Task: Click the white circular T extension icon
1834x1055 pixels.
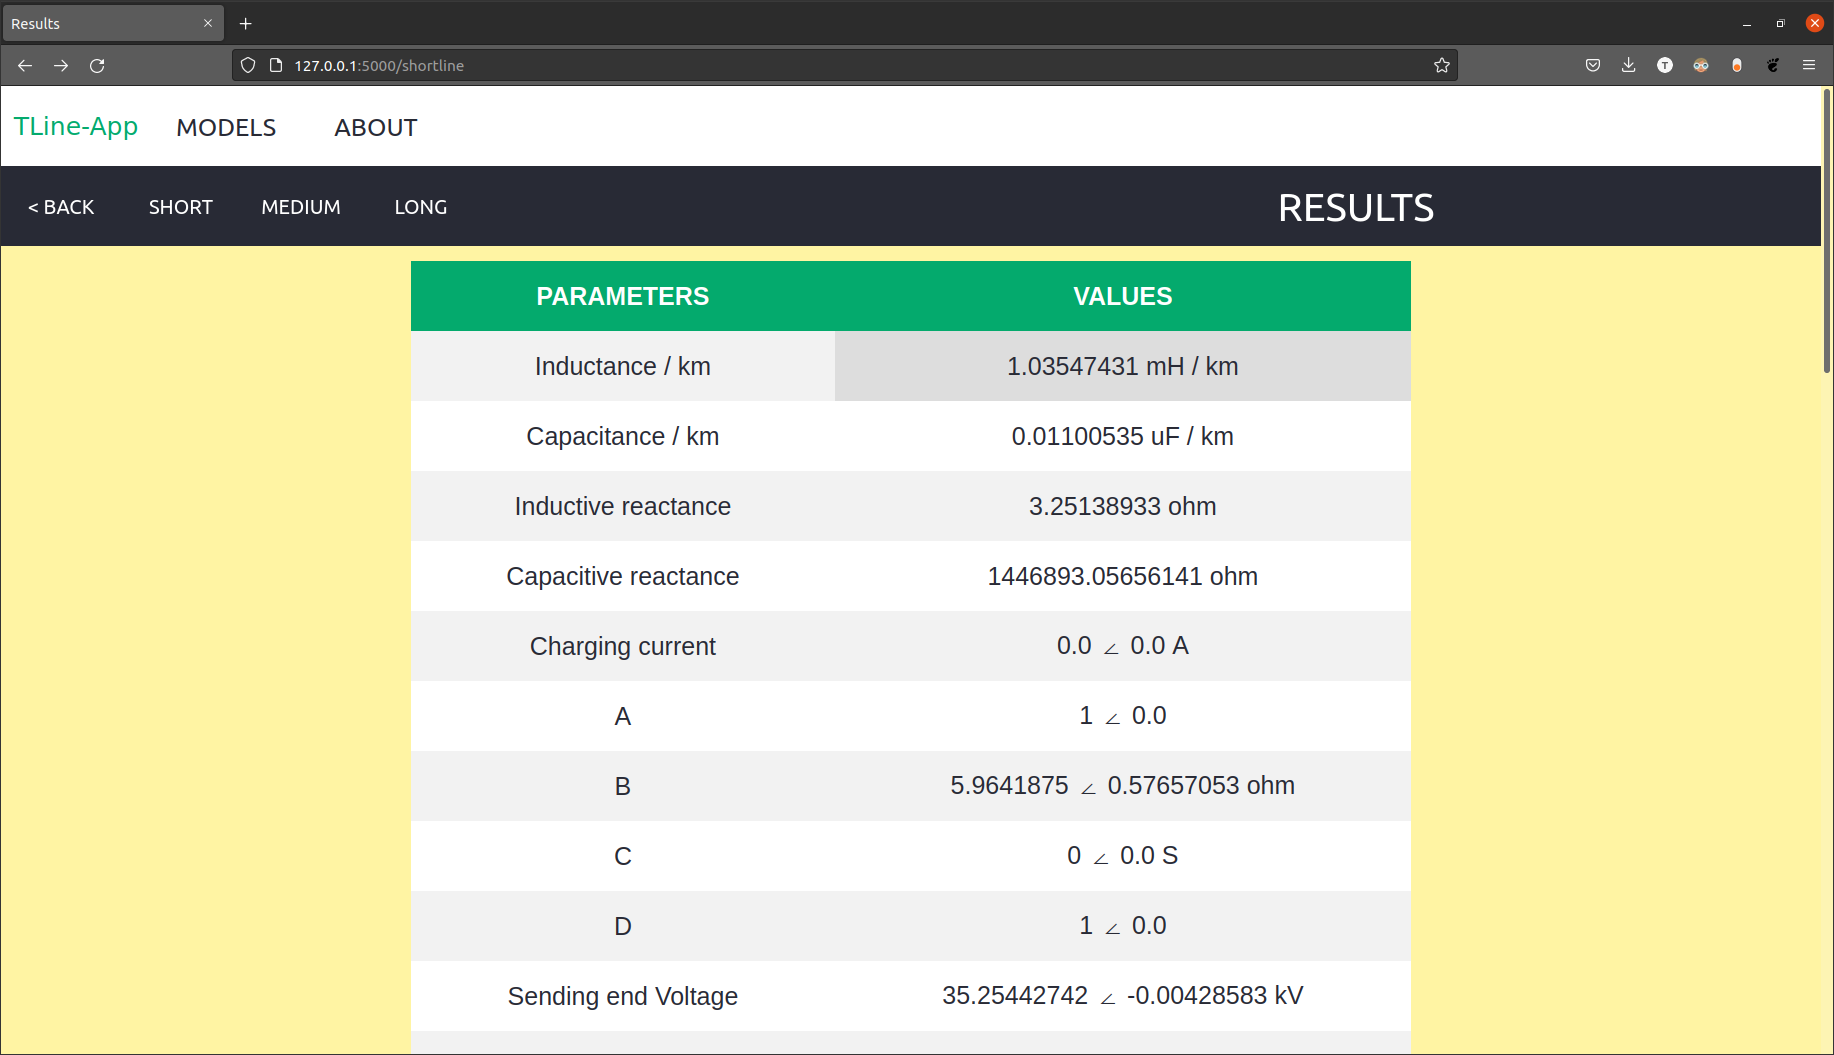Action: 1665,65
